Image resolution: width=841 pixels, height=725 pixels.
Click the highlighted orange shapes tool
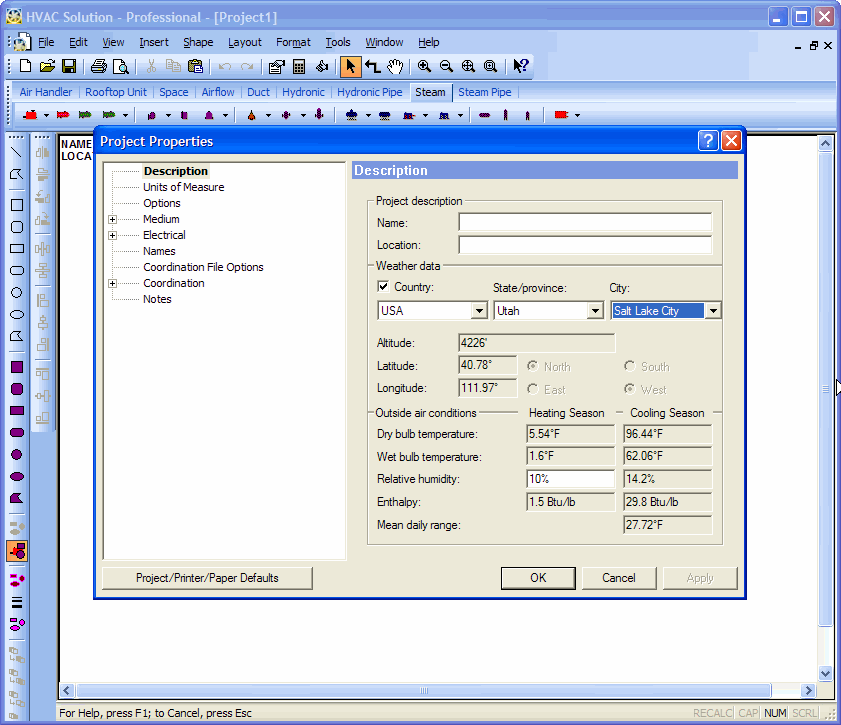tap(17, 551)
